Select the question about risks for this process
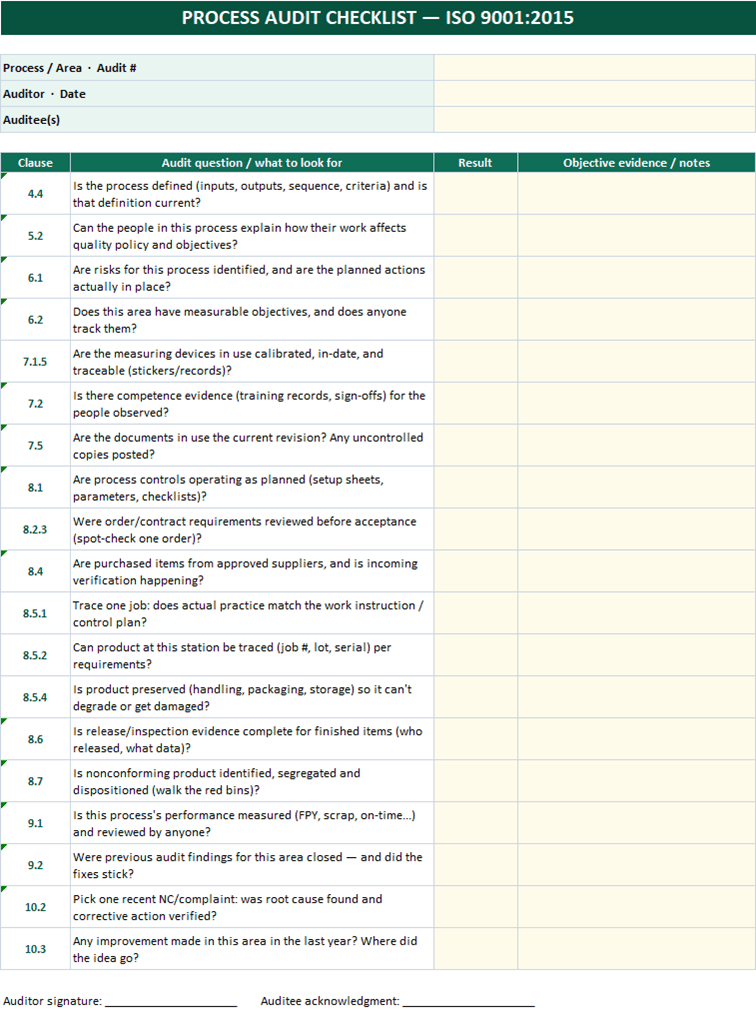This screenshot has height=1010, width=756. (252, 277)
